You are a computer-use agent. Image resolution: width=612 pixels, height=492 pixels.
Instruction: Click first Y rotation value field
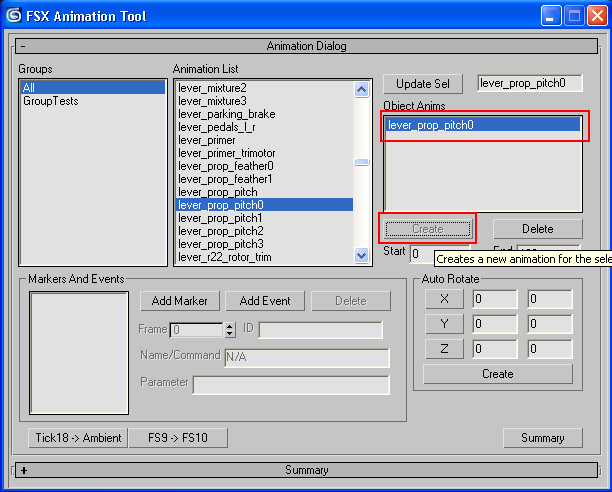click(495, 324)
